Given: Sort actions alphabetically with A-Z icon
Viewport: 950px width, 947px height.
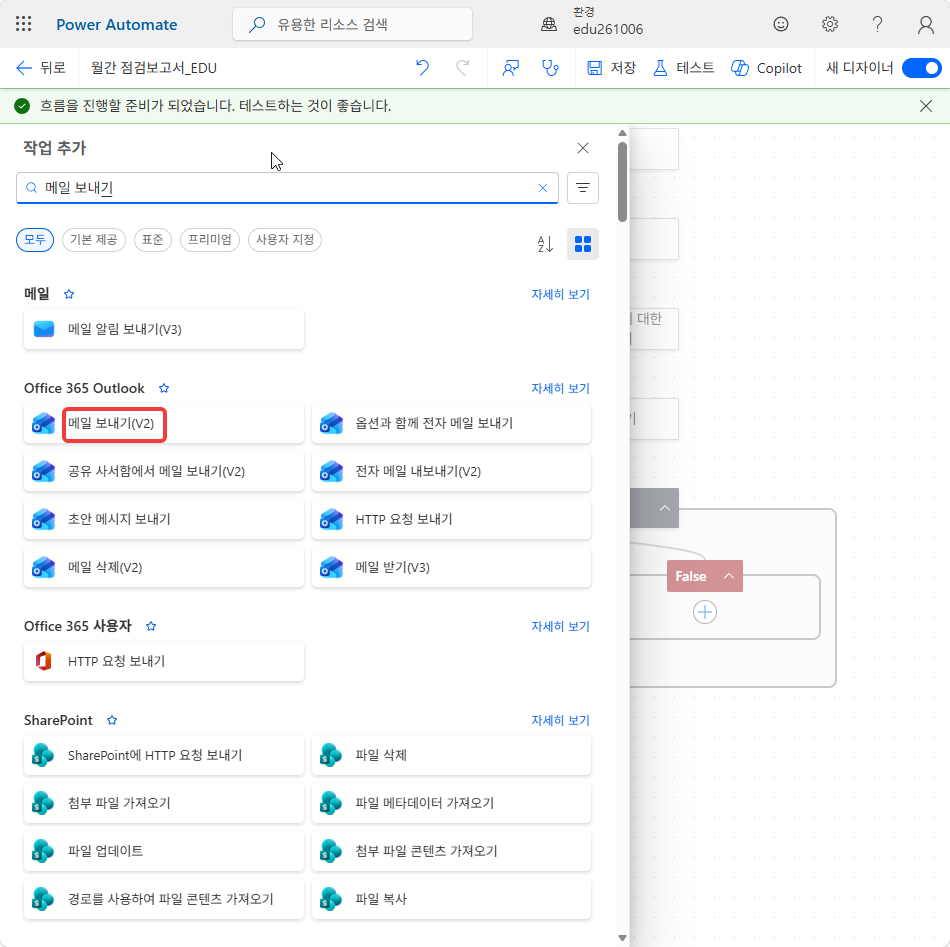Looking at the screenshot, I should pos(545,244).
